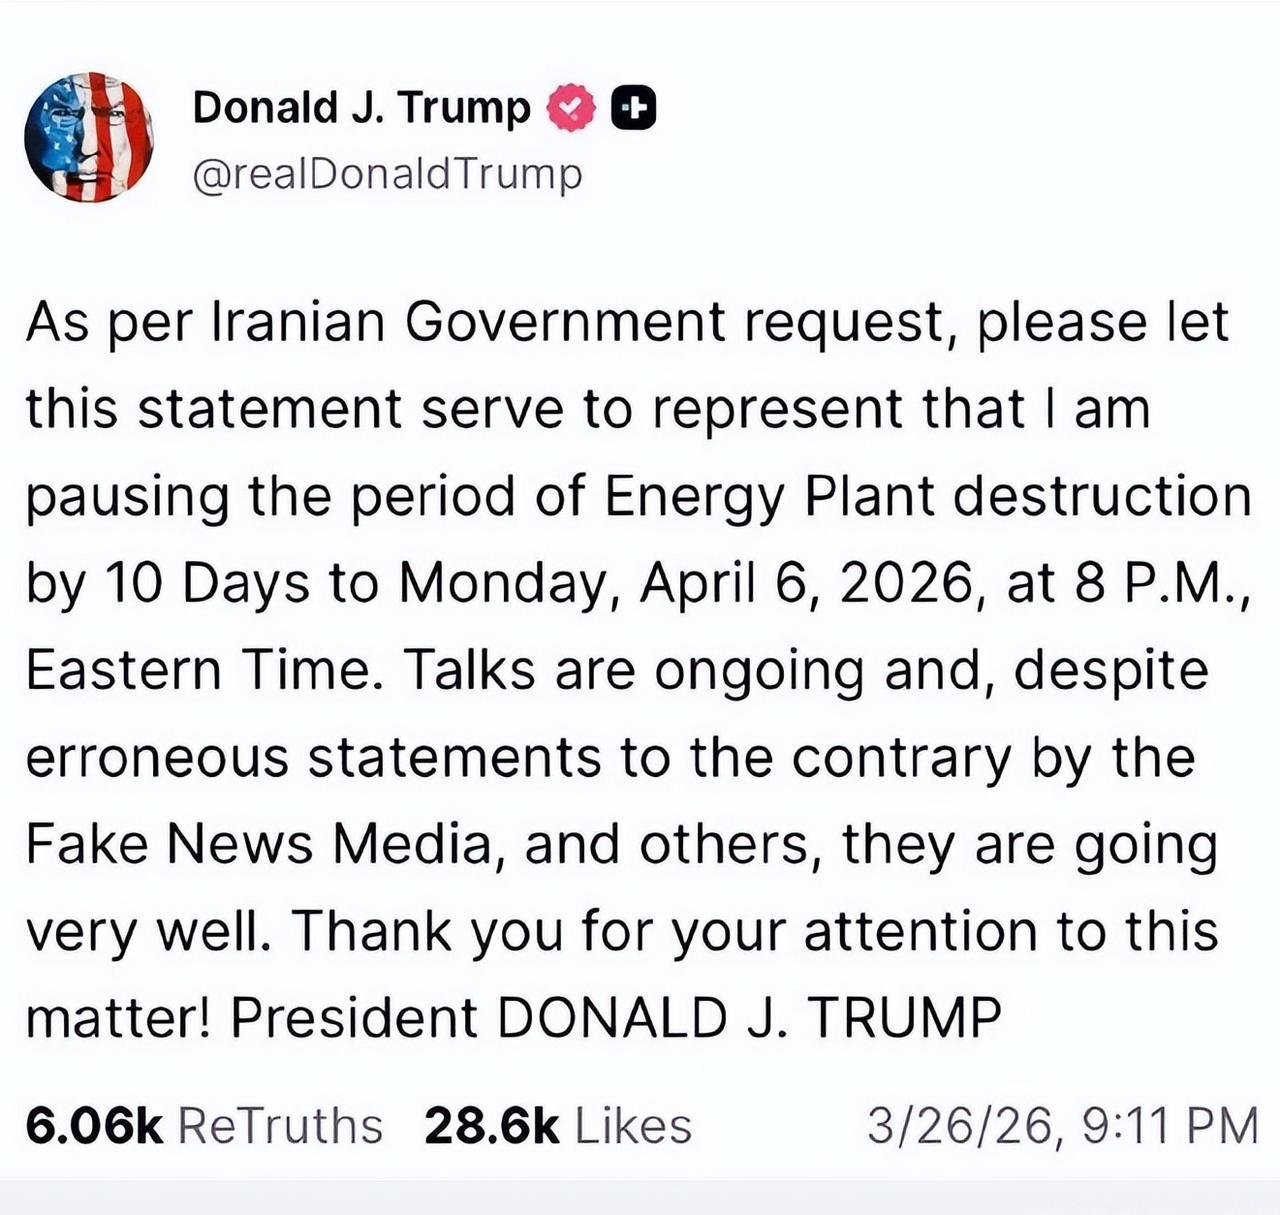The height and width of the screenshot is (1215, 1280).
Task: Click the black plus badge icon
Action: tap(633, 109)
